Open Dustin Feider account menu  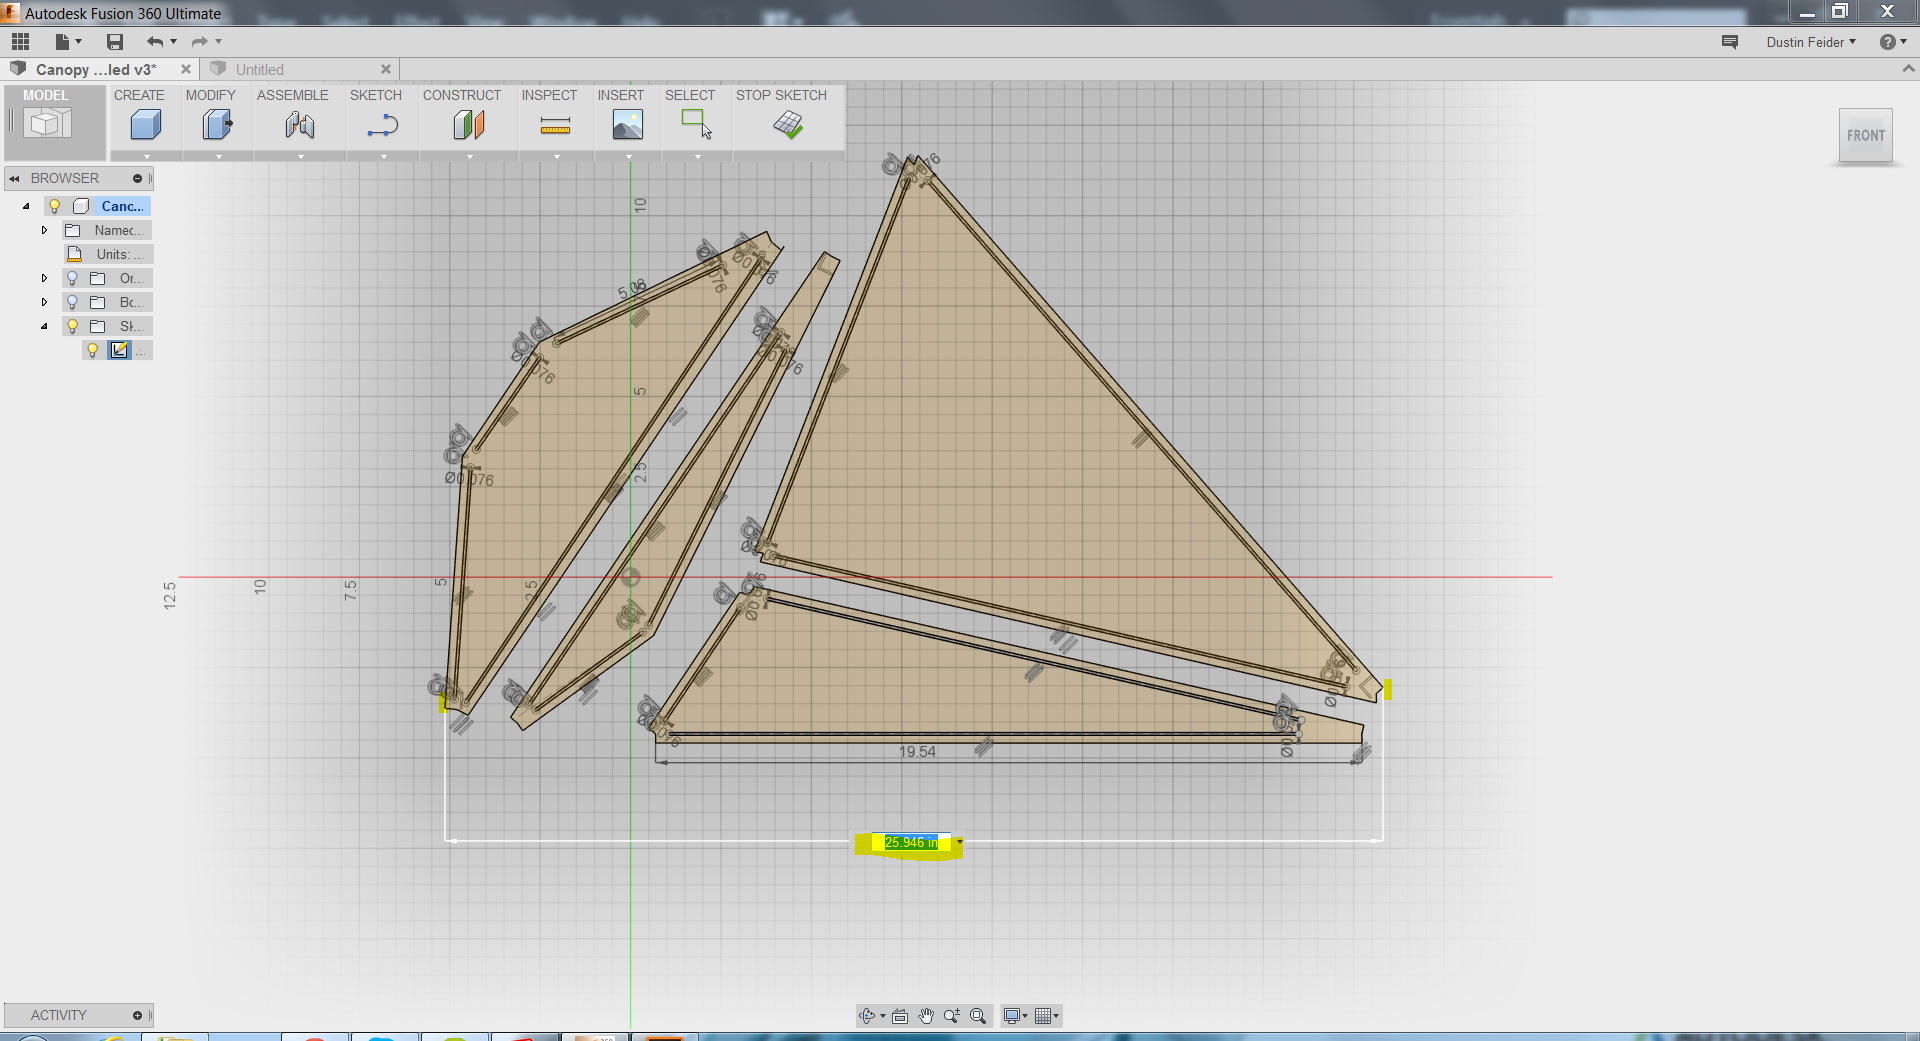(1811, 42)
